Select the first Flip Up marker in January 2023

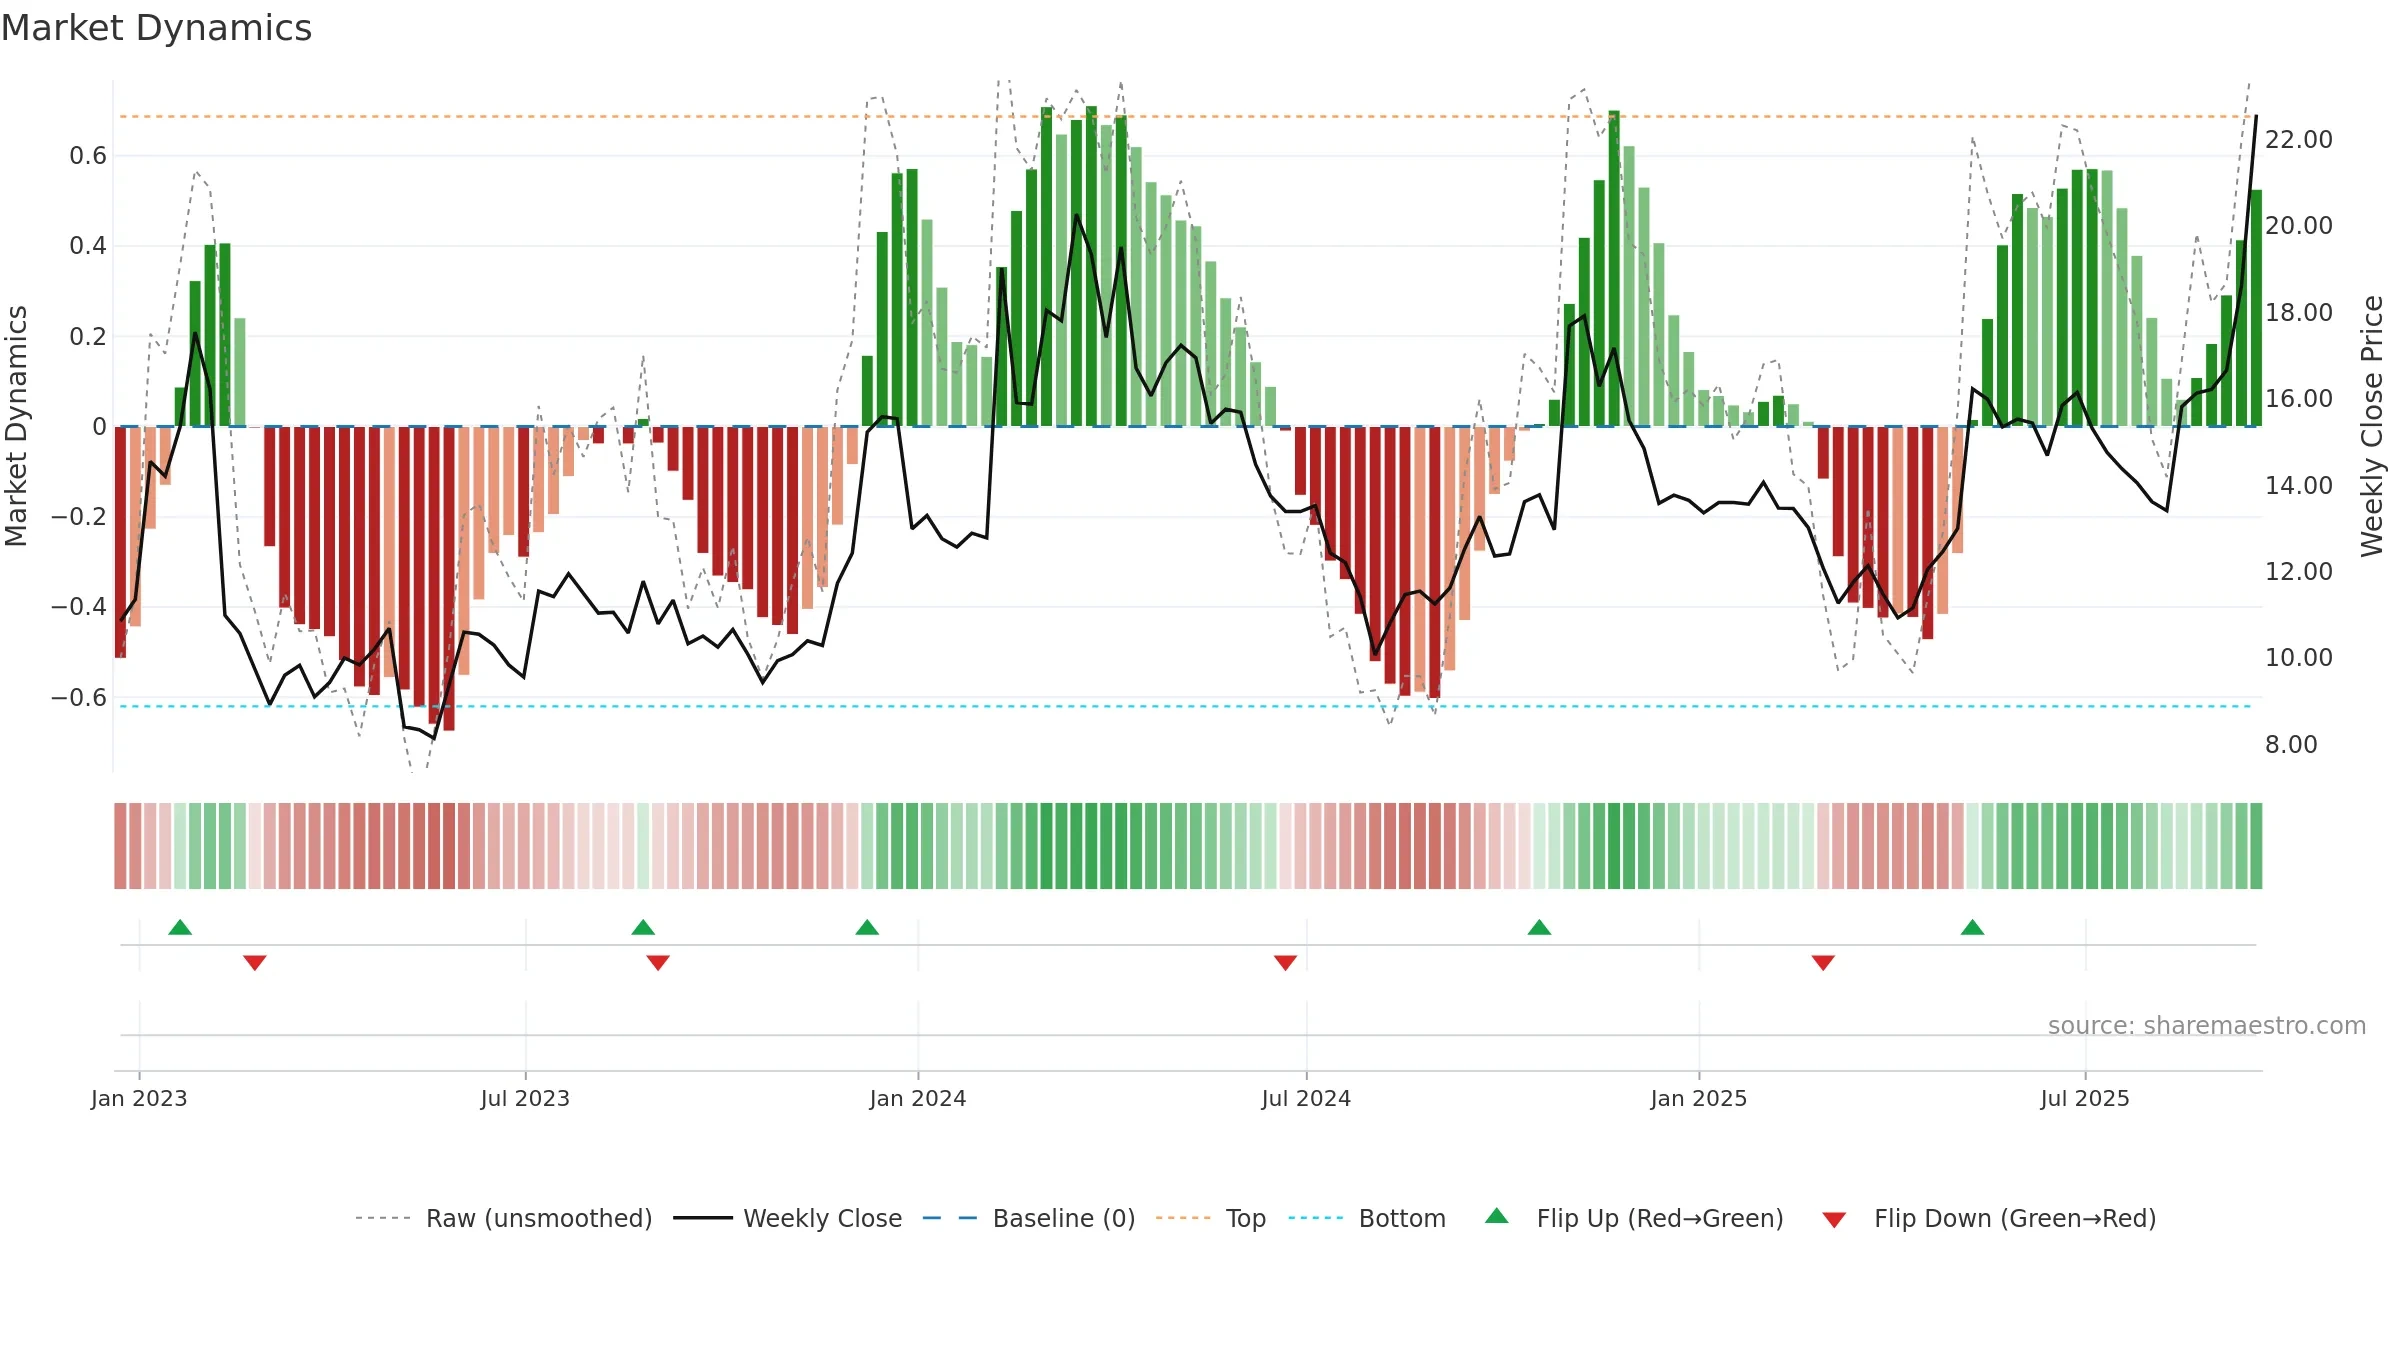coord(180,927)
